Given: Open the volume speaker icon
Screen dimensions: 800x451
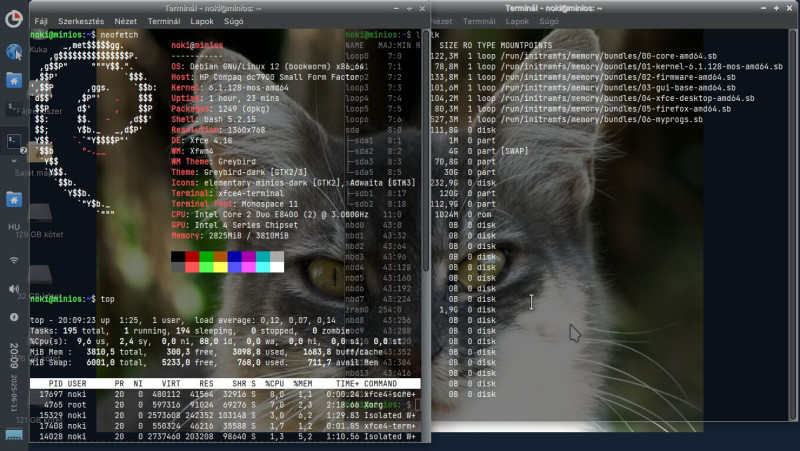Looking at the screenshot, I should click(x=14, y=289).
